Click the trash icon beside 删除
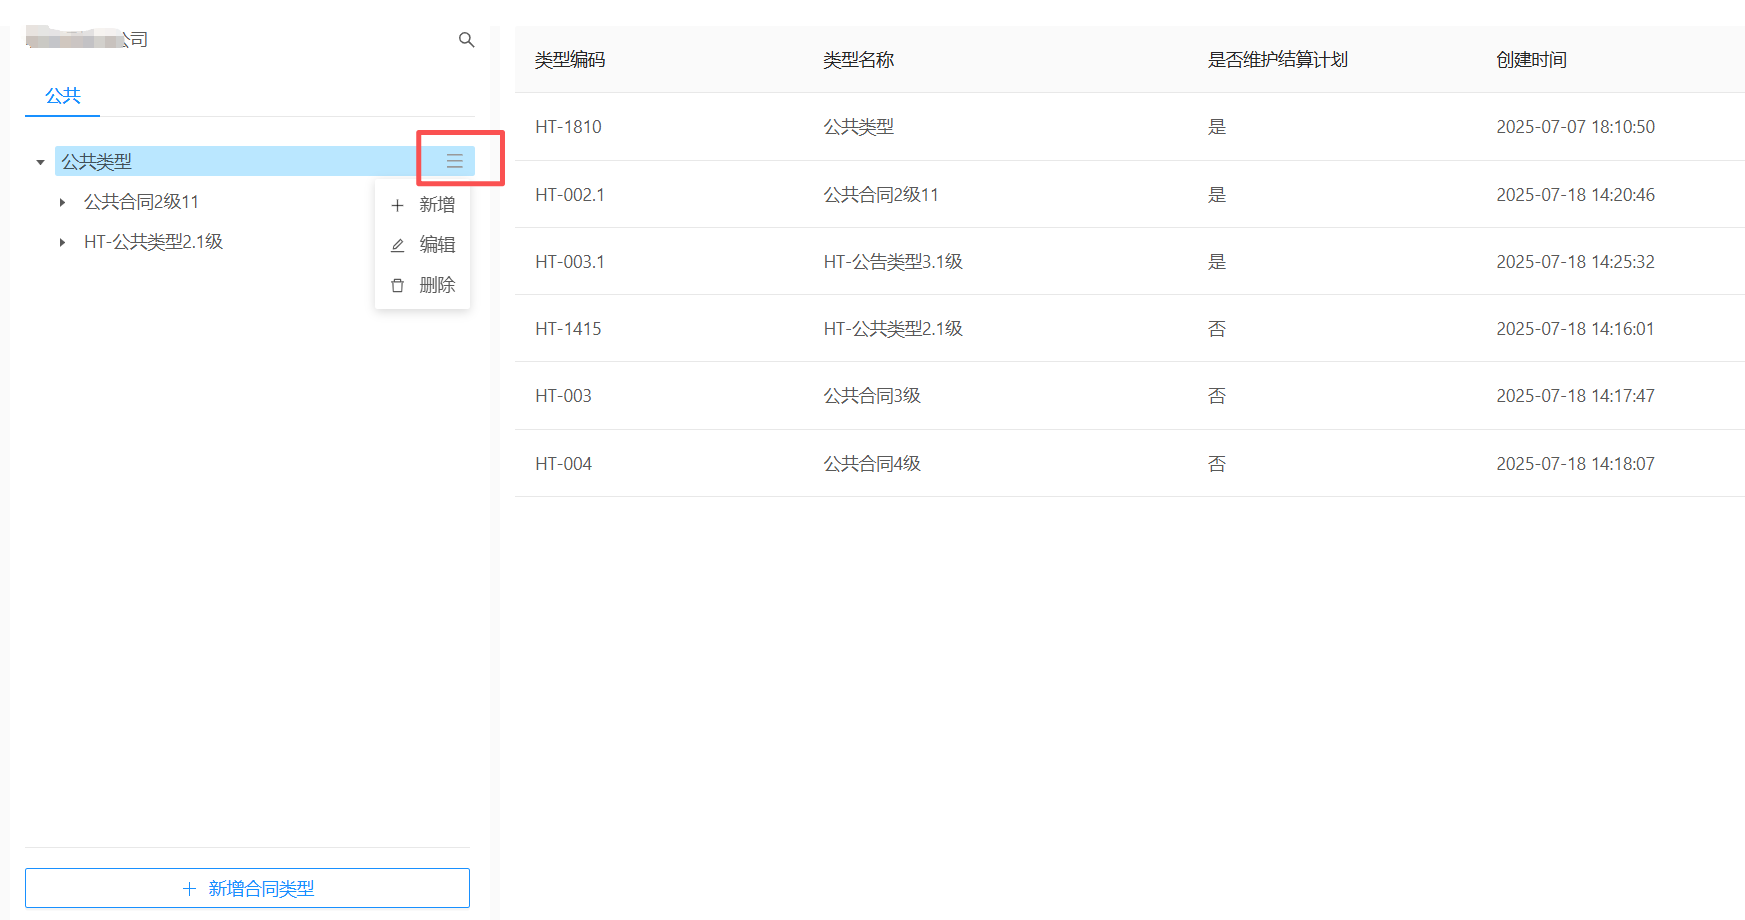1745x920 pixels. (x=397, y=285)
